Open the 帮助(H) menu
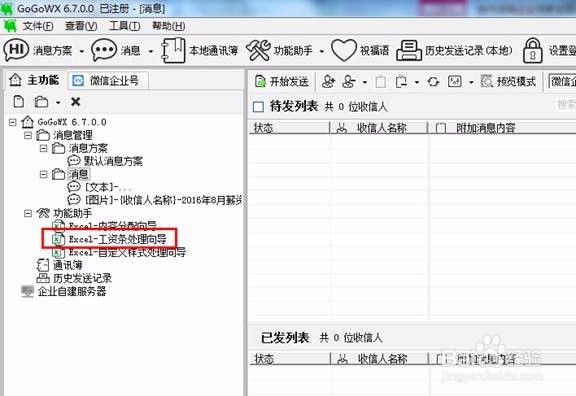 pos(169,26)
